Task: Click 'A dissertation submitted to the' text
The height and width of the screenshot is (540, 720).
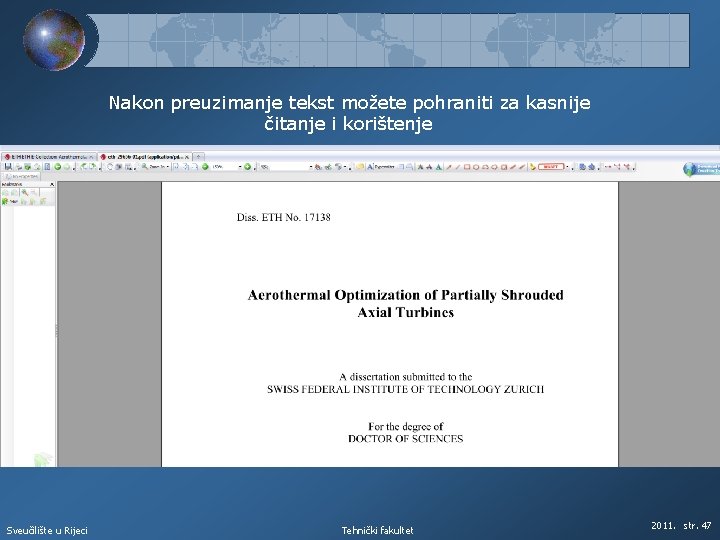Action: tap(405, 377)
